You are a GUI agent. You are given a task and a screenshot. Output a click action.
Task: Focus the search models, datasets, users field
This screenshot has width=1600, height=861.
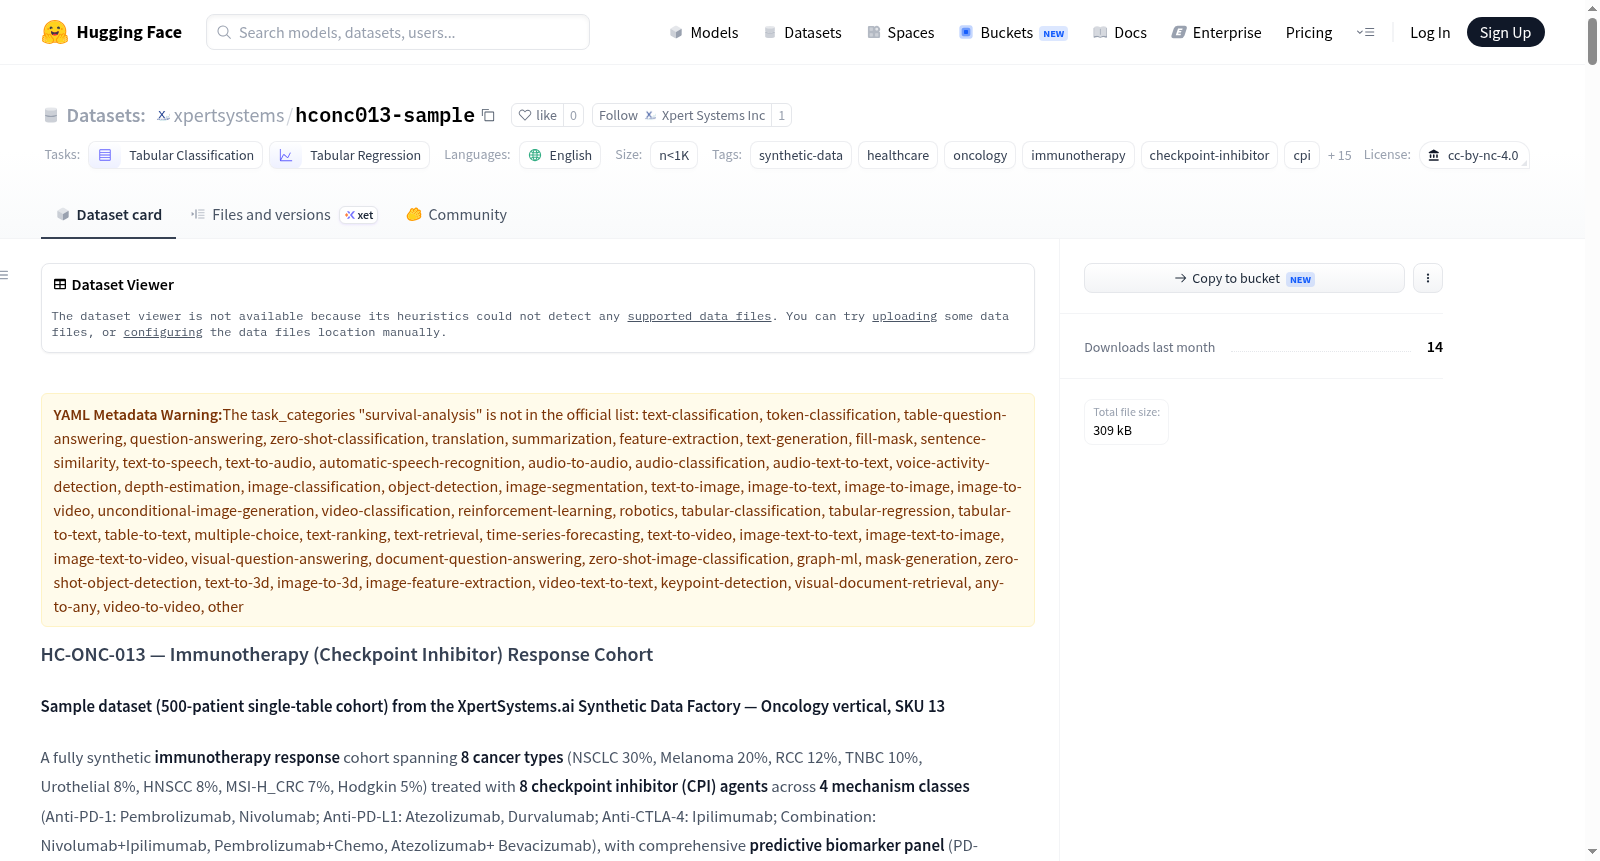pyautogui.click(x=398, y=32)
